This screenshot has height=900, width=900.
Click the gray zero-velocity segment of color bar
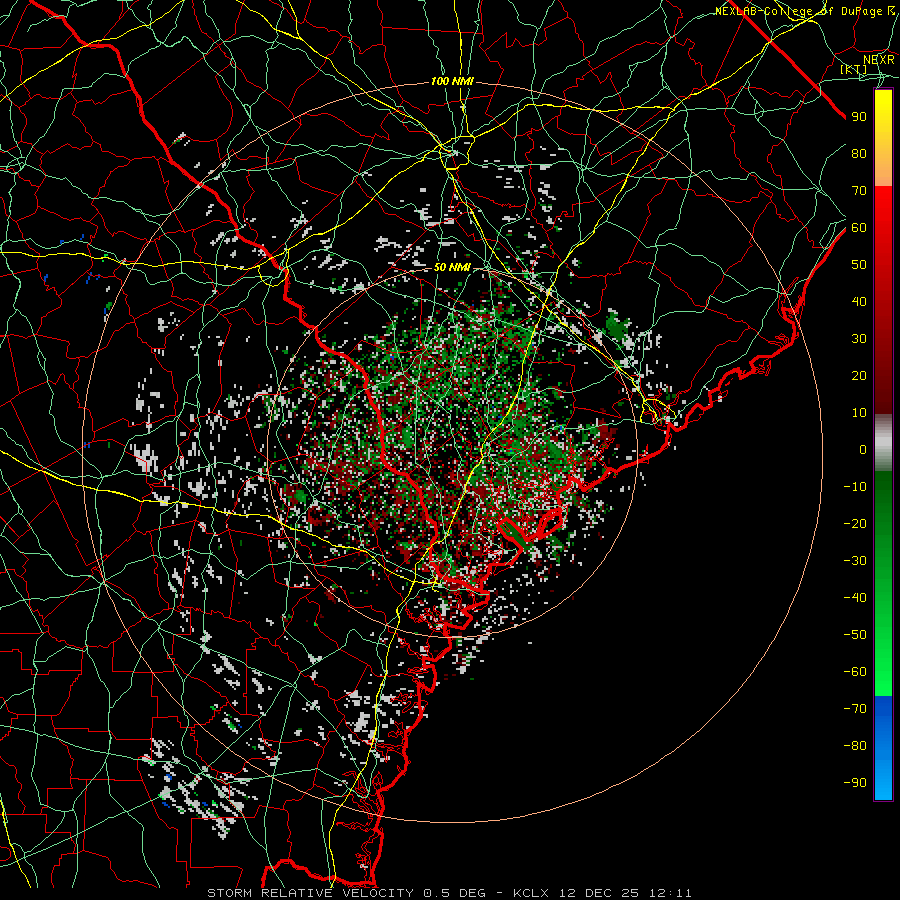[883, 443]
